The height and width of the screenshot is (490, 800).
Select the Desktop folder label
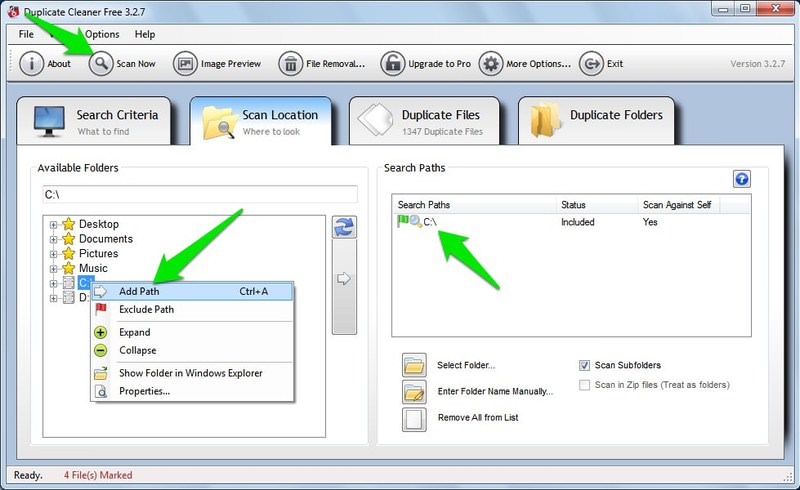coord(98,224)
